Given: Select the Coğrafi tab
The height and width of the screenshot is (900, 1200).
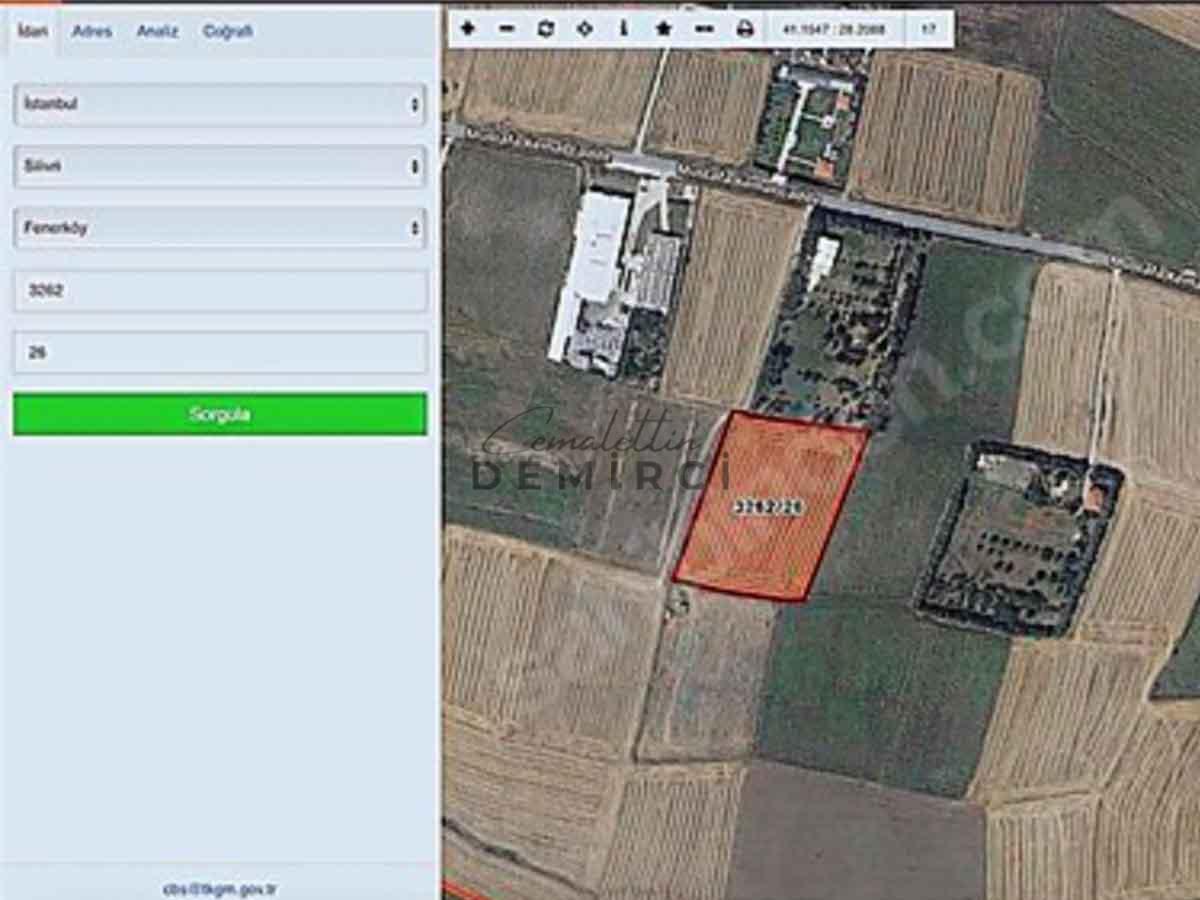Looking at the screenshot, I should click(228, 31).
